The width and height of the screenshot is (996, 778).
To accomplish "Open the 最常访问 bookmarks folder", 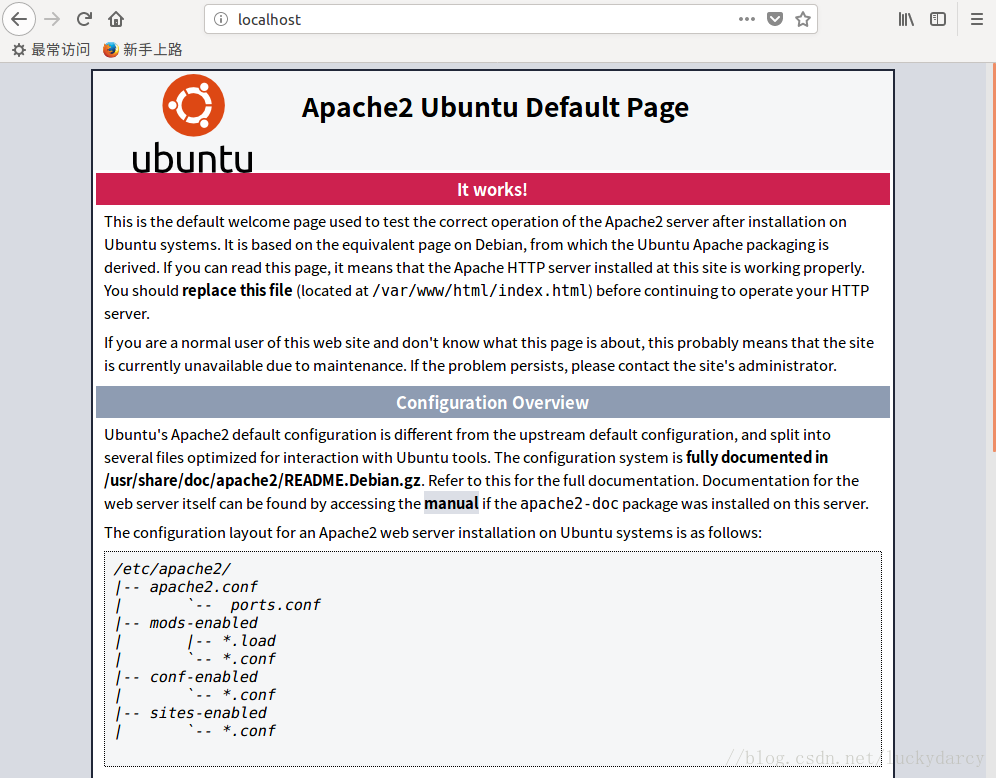I will tap(51, 50).
